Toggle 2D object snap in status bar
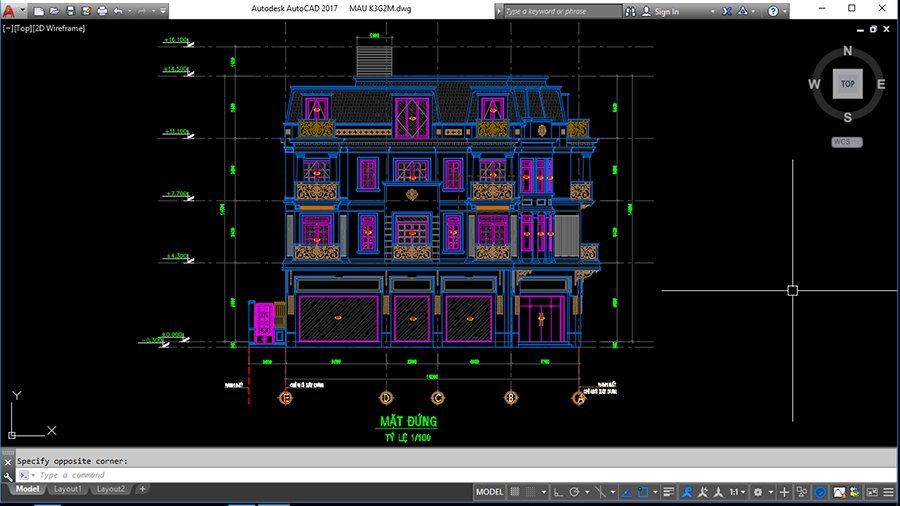Screen dimensions: 900x506 pyautogui.click(x=643, y=492)
